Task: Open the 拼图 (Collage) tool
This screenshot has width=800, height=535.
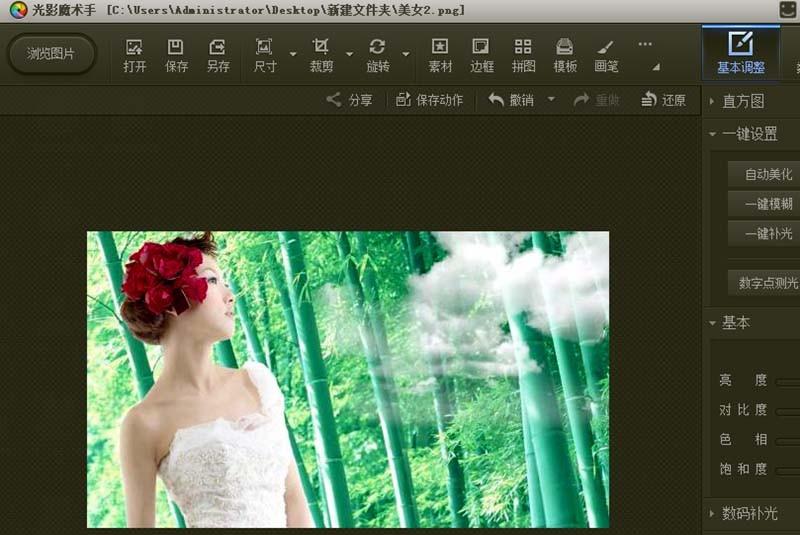Action: [x=523, y=54]
